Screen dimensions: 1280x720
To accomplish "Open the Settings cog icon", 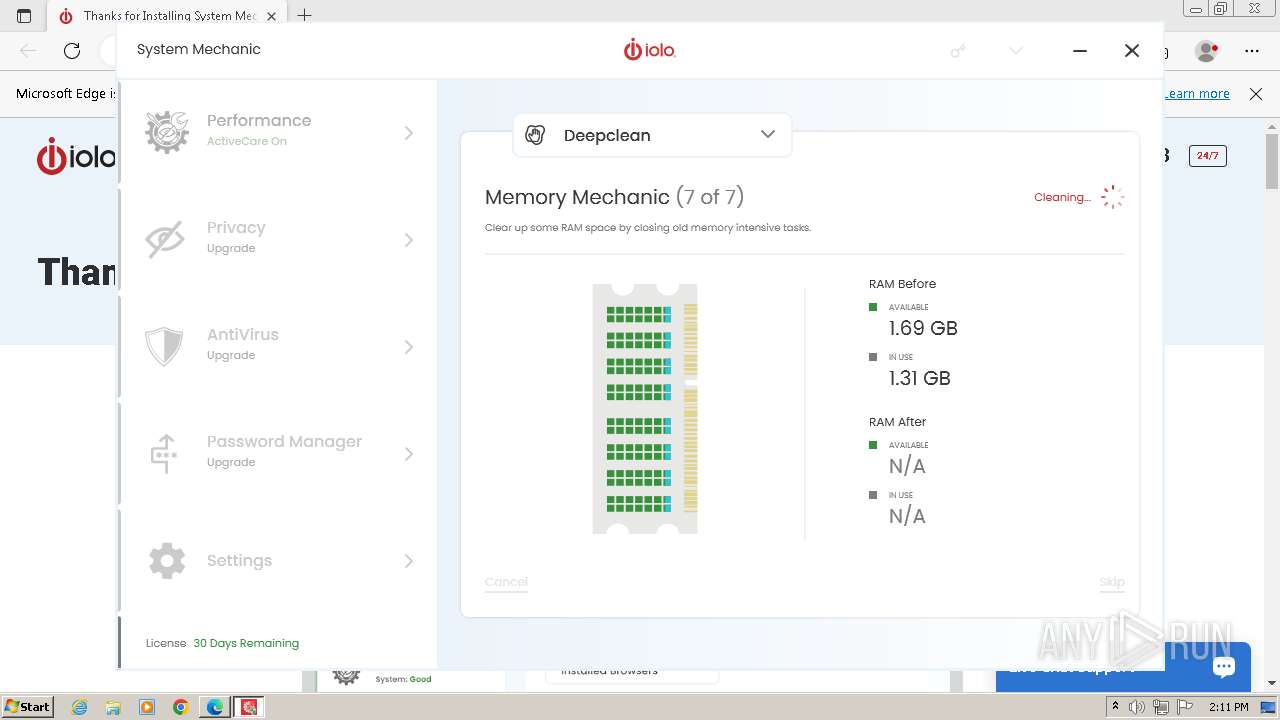I will pyautogui.click(x=167, y=561).
